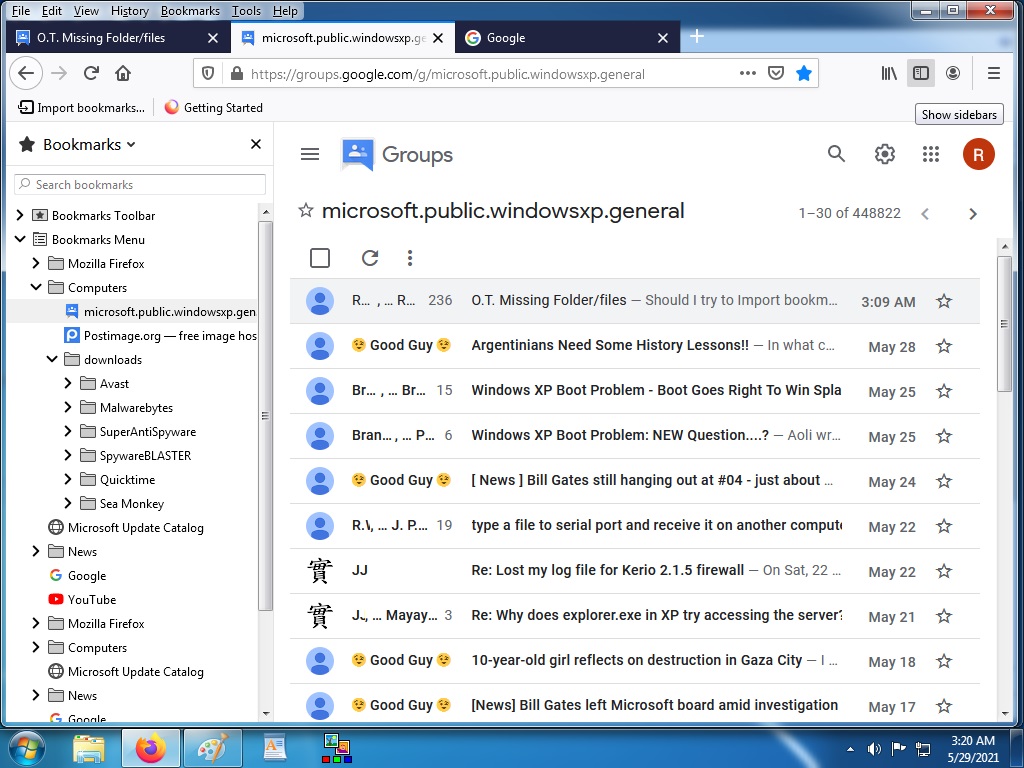Reload the page using the toolbar reload icon
1024x768 pixels.
pos(91,73)
